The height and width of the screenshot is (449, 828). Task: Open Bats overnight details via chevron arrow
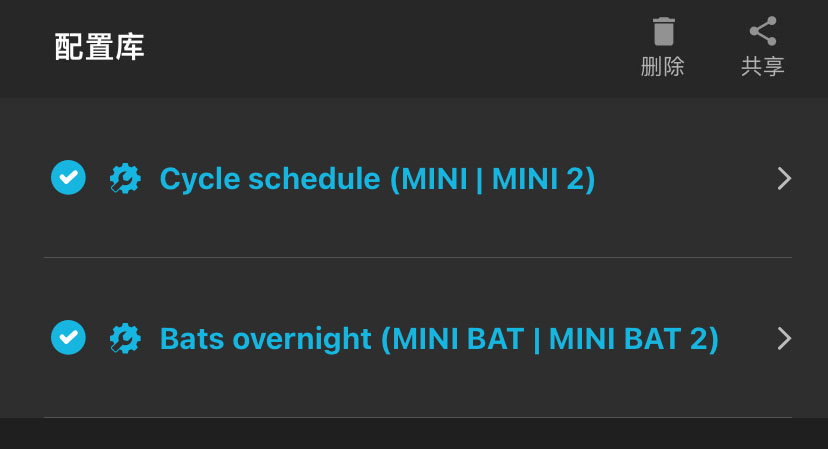(784, 338)
